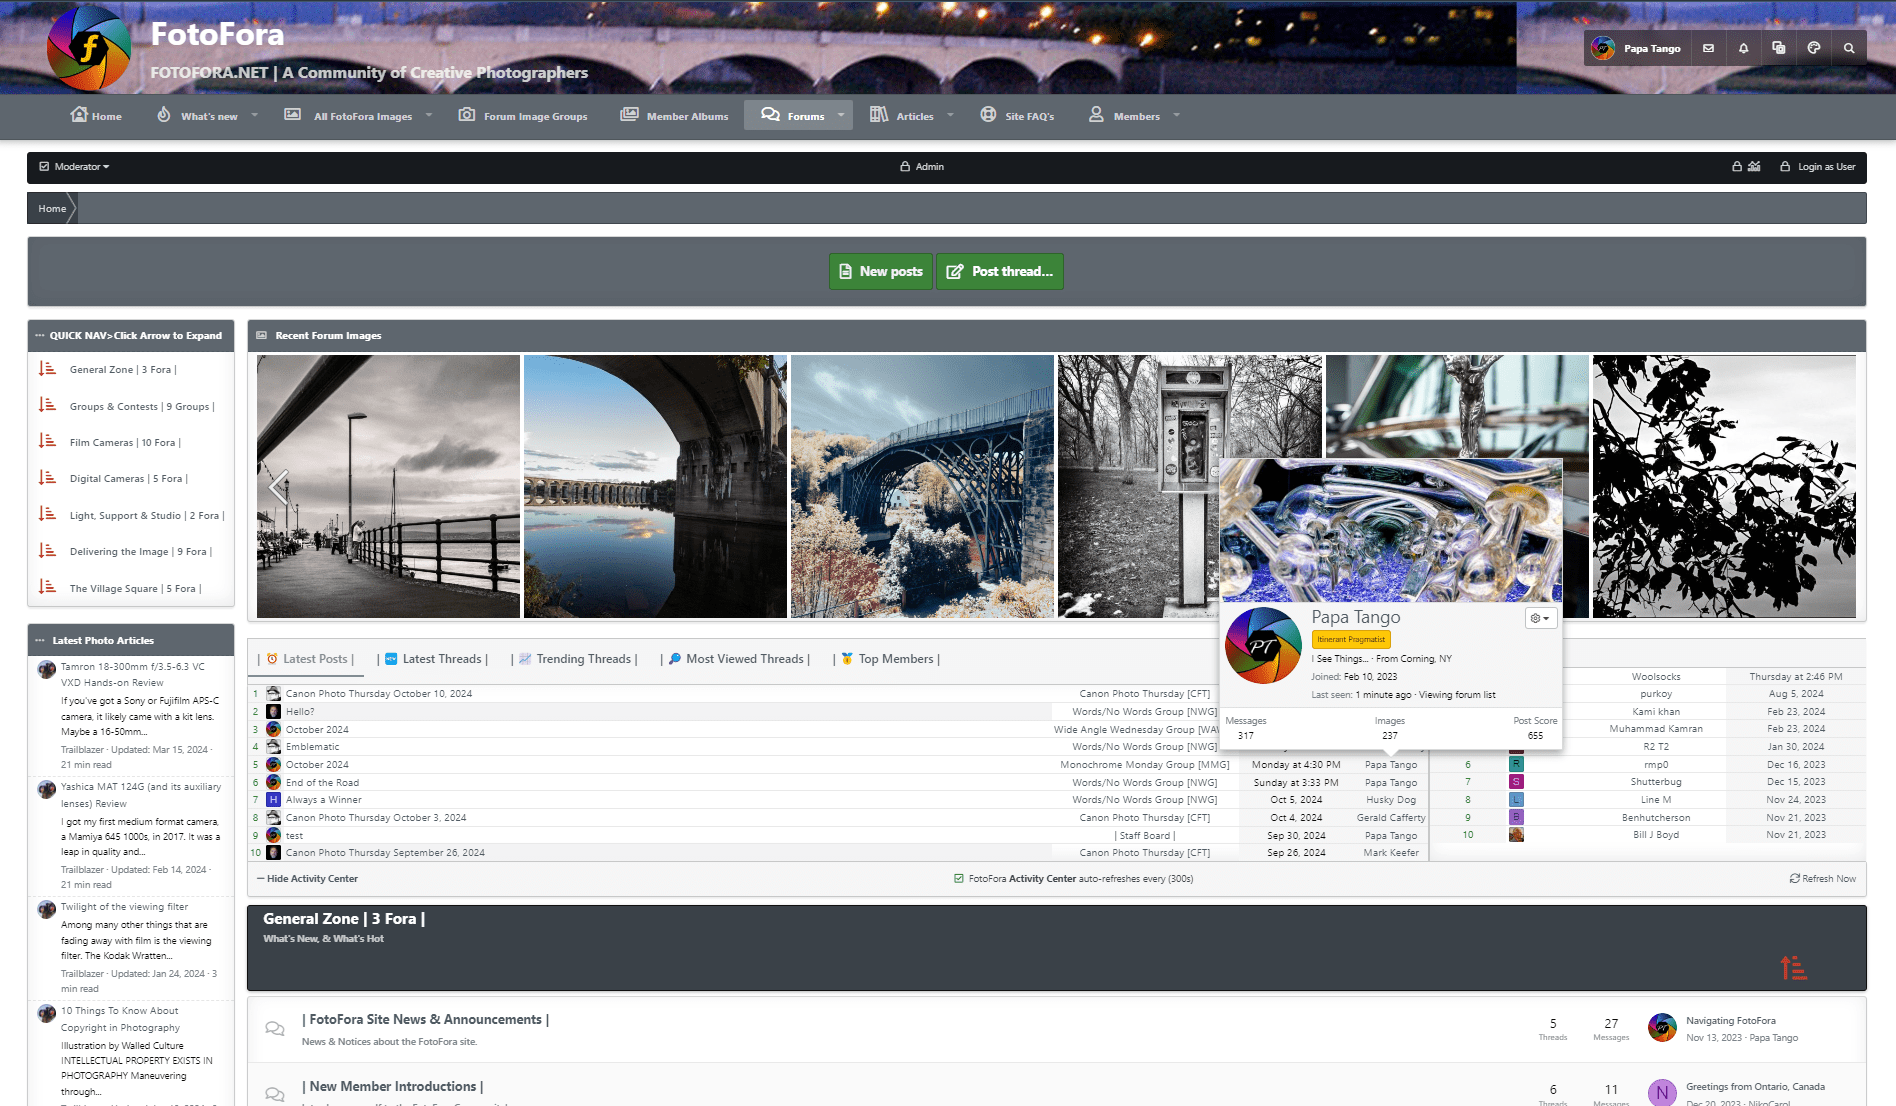Click the Bill J Boyd member avatar
Viewport: 1896px width, 1106px height.
coord(1516,835)
